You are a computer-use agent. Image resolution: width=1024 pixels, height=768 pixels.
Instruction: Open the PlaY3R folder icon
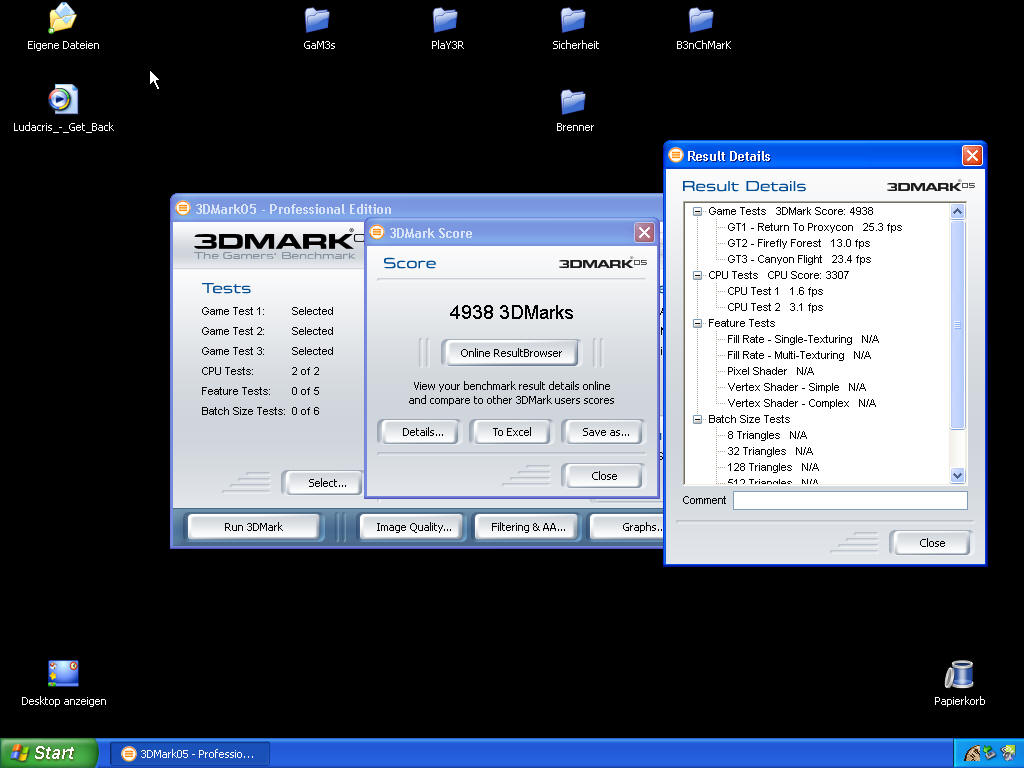coord(445,20)
